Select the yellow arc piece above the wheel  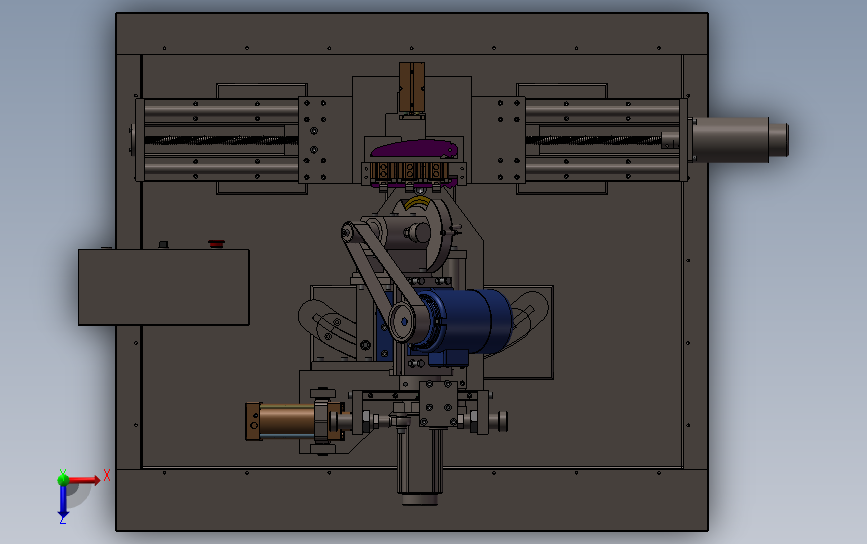[417, 203]
